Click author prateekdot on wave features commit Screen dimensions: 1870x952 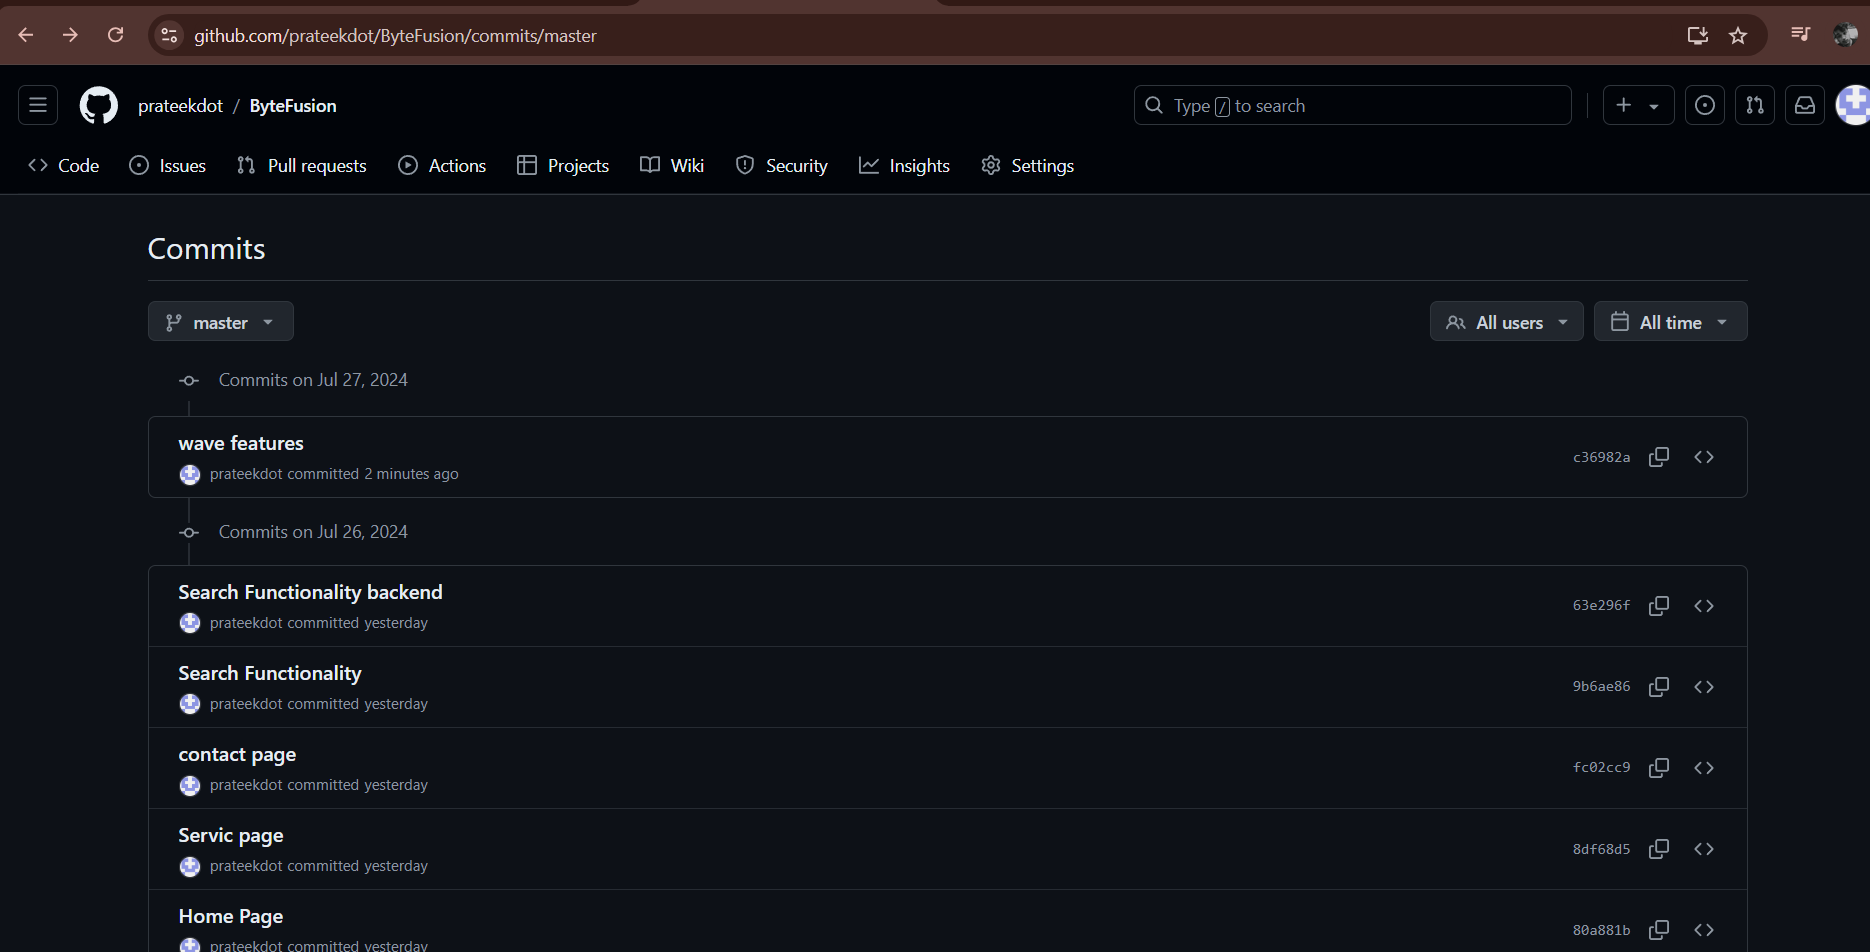click(x=246, y=474)
